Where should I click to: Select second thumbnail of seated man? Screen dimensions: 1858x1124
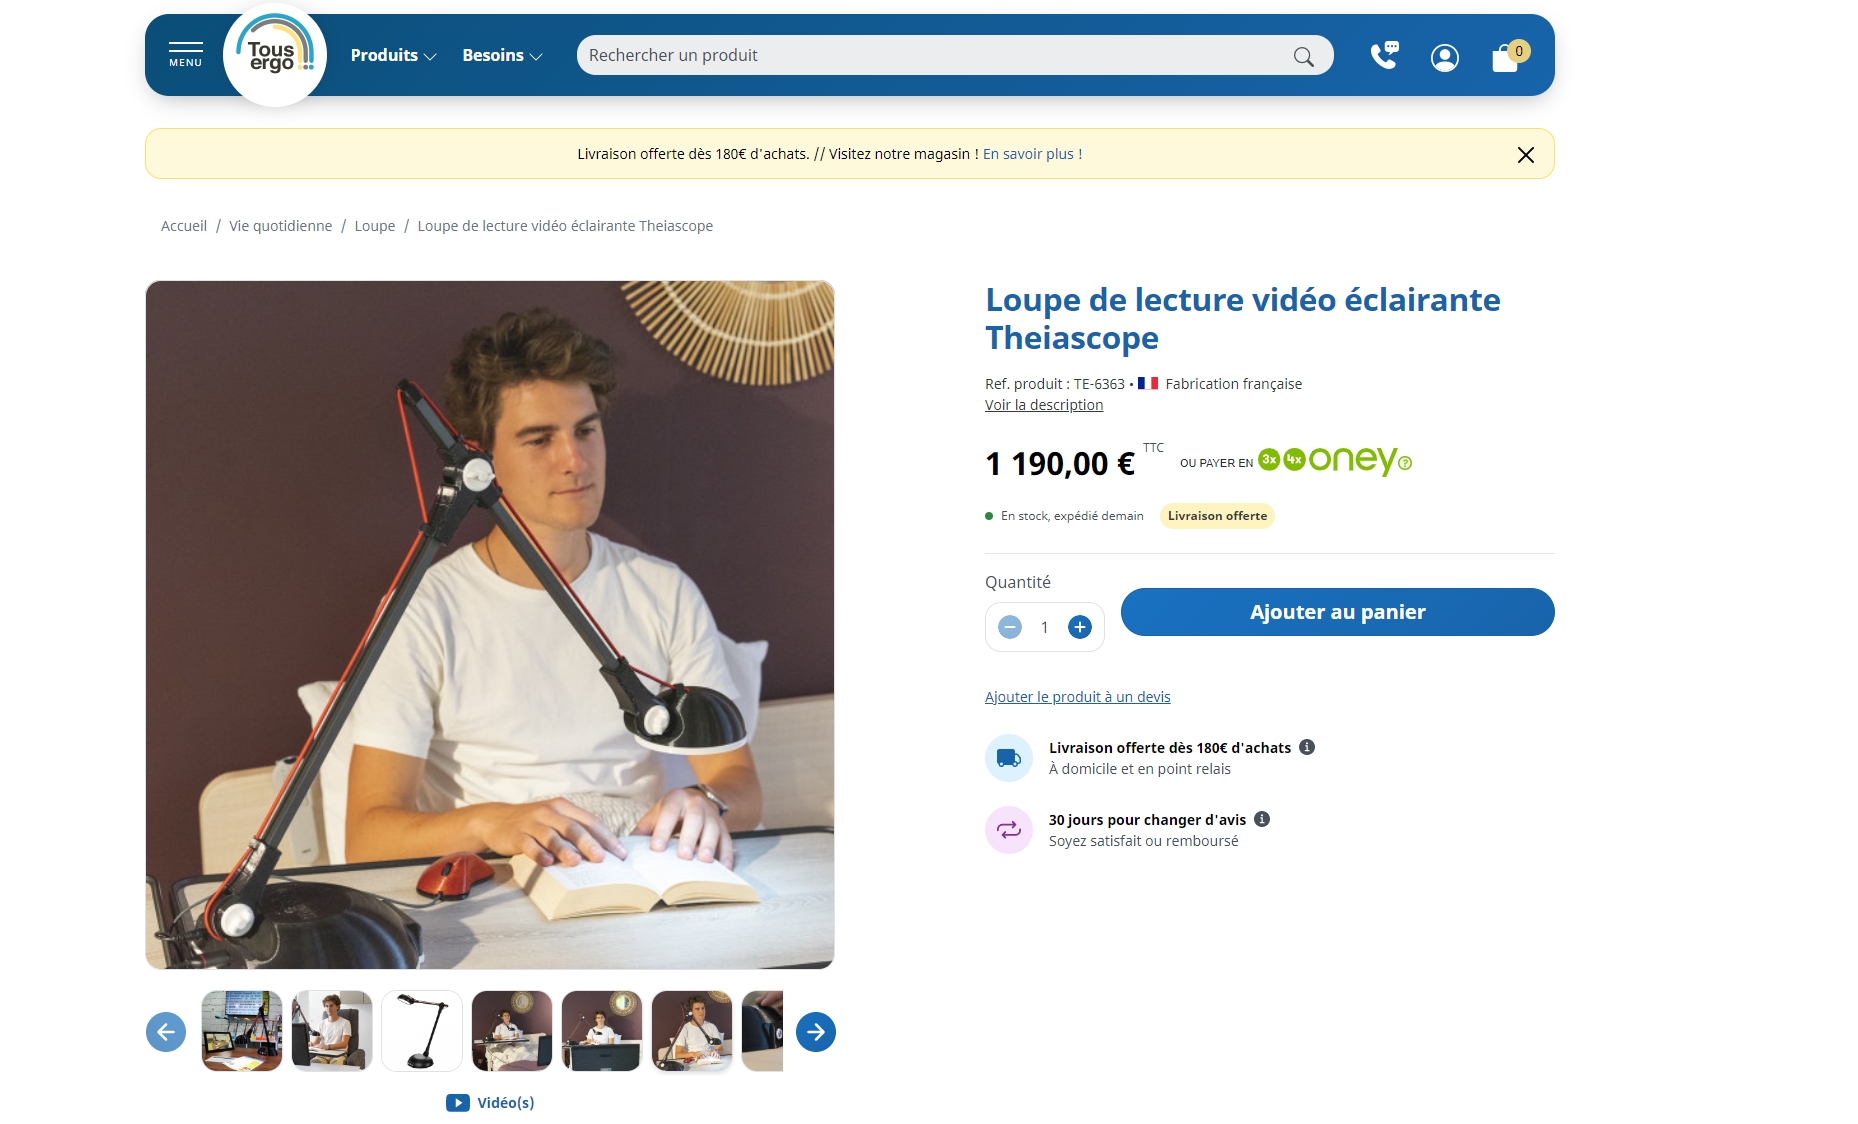332,1031
